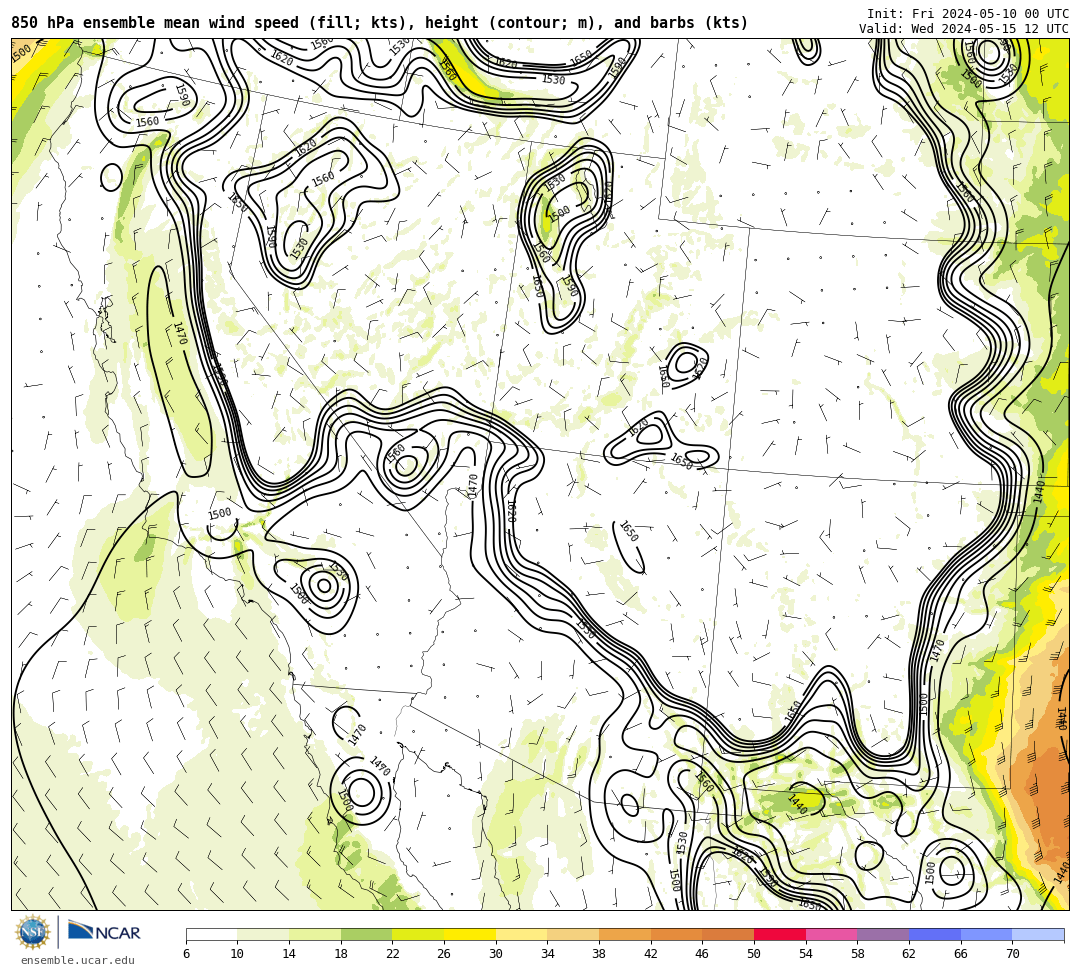Click the colorbar tick label 18

[340, 954]
